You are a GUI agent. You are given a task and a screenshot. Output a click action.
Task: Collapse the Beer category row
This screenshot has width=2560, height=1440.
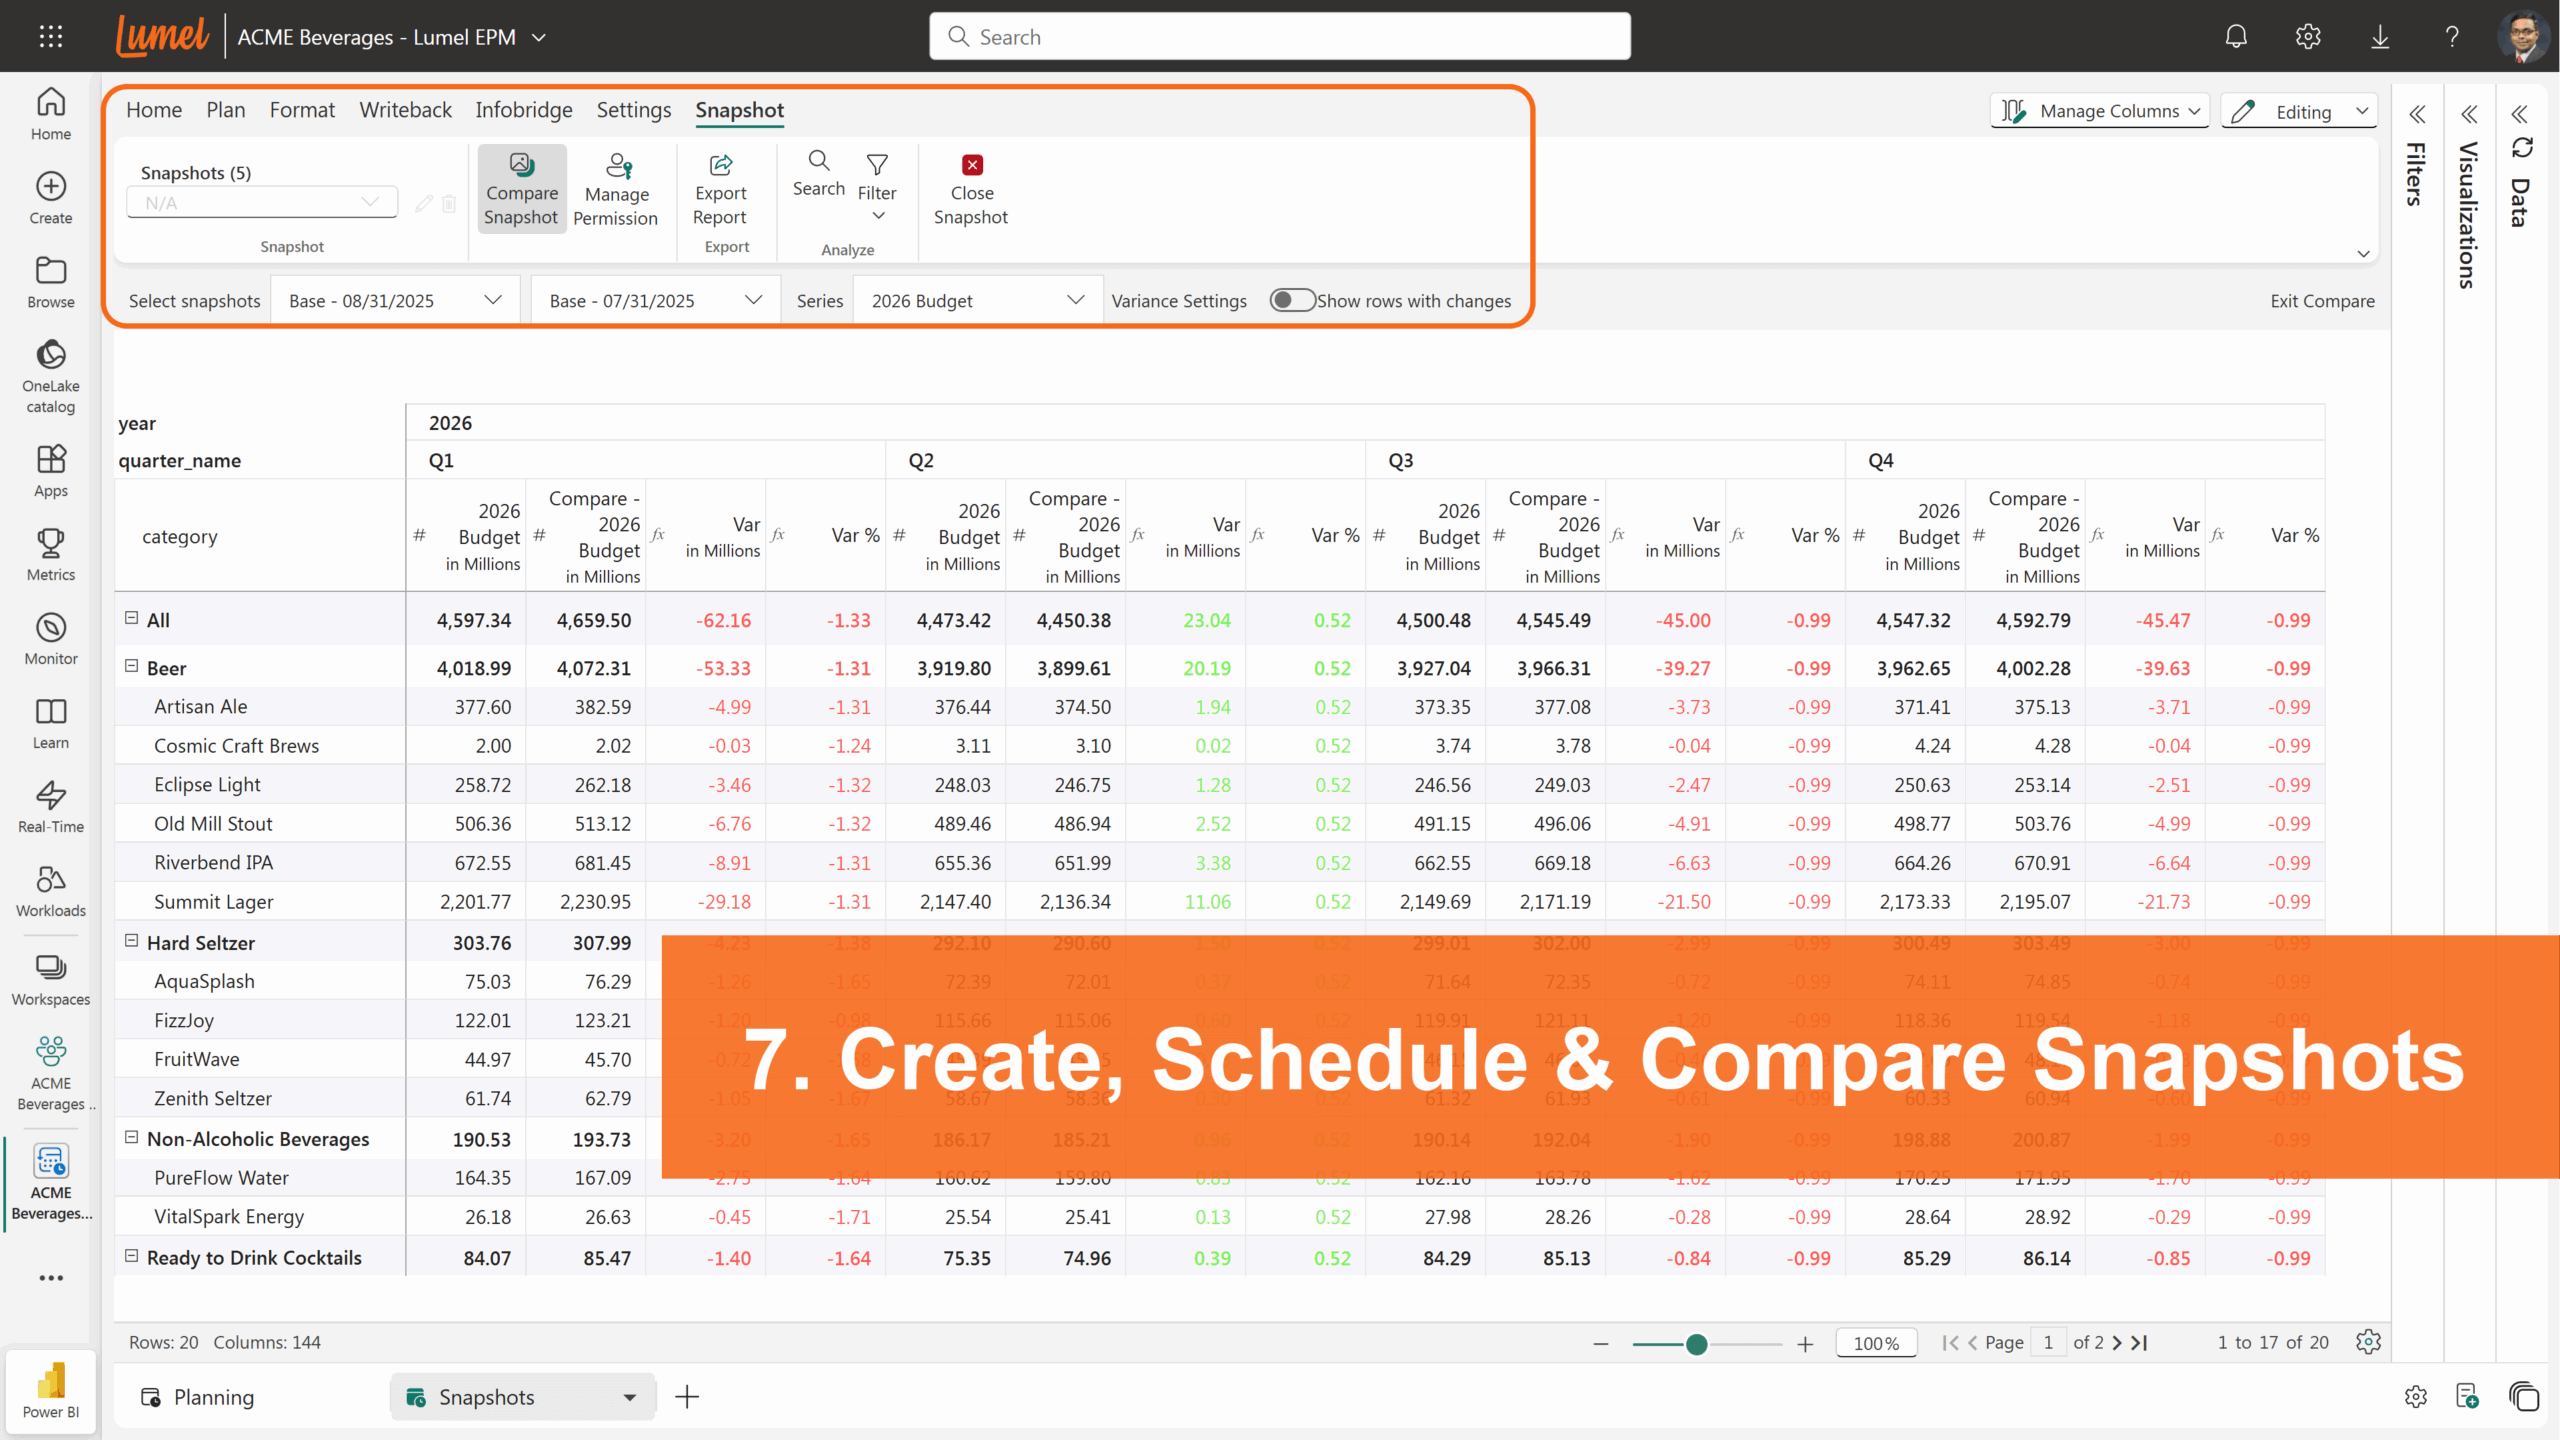(x=131, y=666)
